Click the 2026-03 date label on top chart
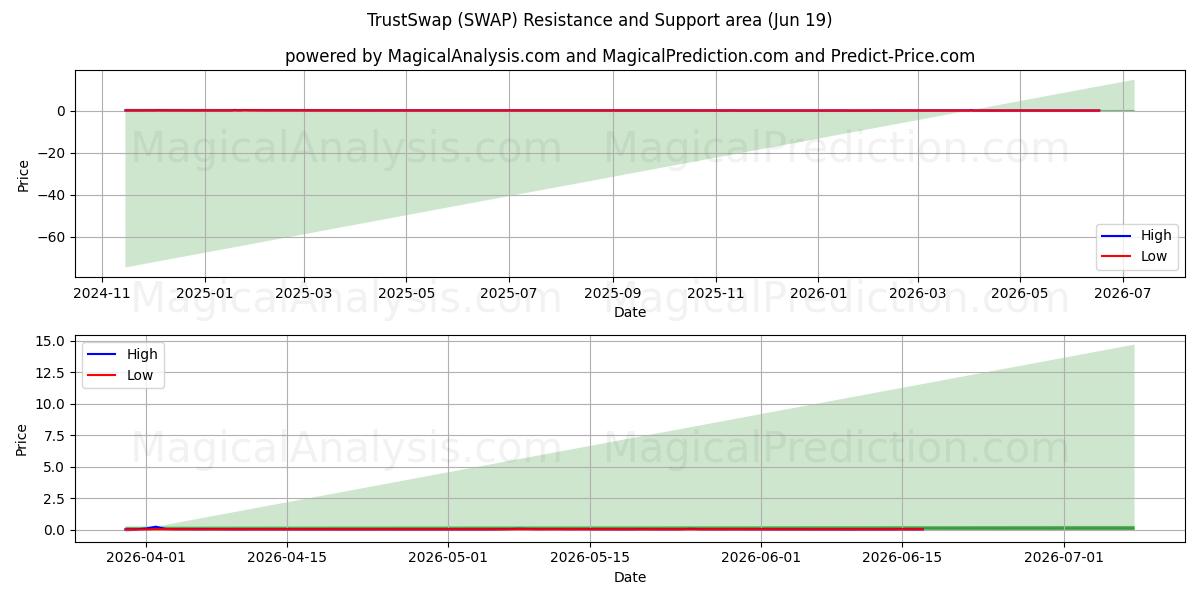The height and width of the screenshot is (600, 1200). 917,294
